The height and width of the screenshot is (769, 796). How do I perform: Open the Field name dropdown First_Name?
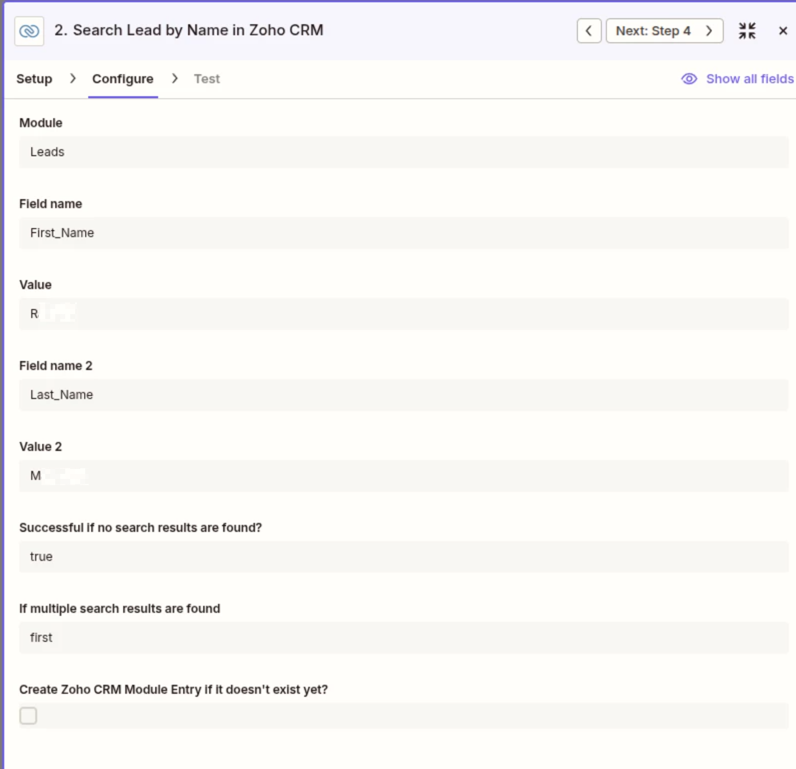pos(403,233)
